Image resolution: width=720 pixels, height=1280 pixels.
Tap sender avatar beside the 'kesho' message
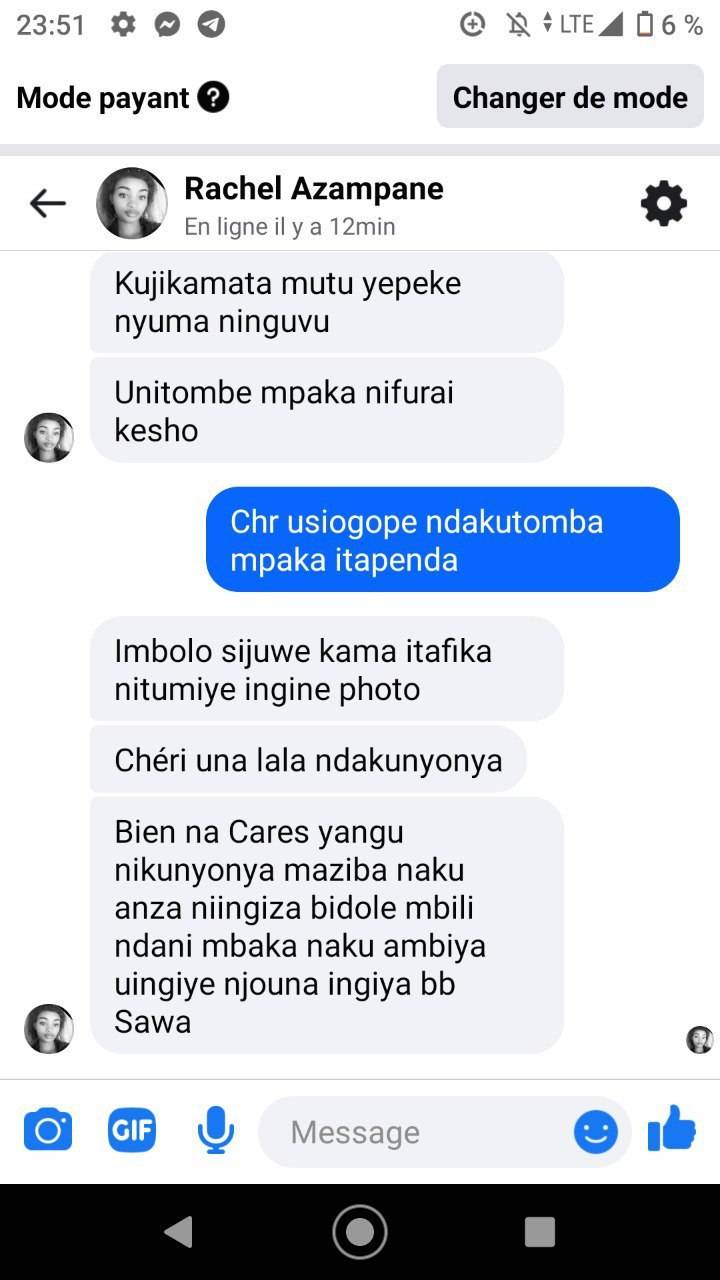(49, 437)
